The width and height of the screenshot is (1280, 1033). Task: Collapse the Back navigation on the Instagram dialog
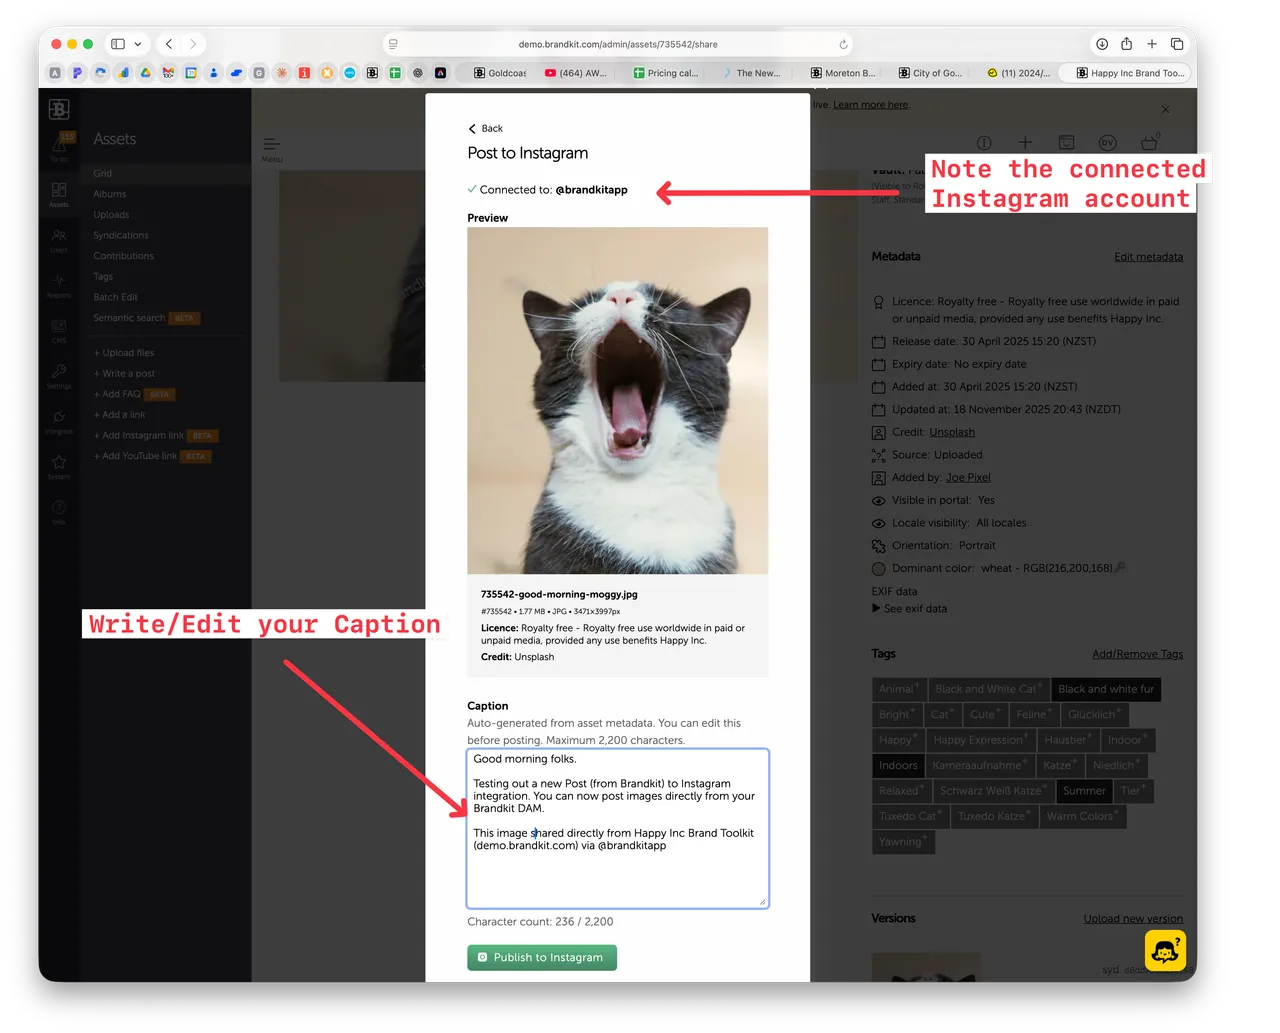pyautogui.click(x=485, y=128)
